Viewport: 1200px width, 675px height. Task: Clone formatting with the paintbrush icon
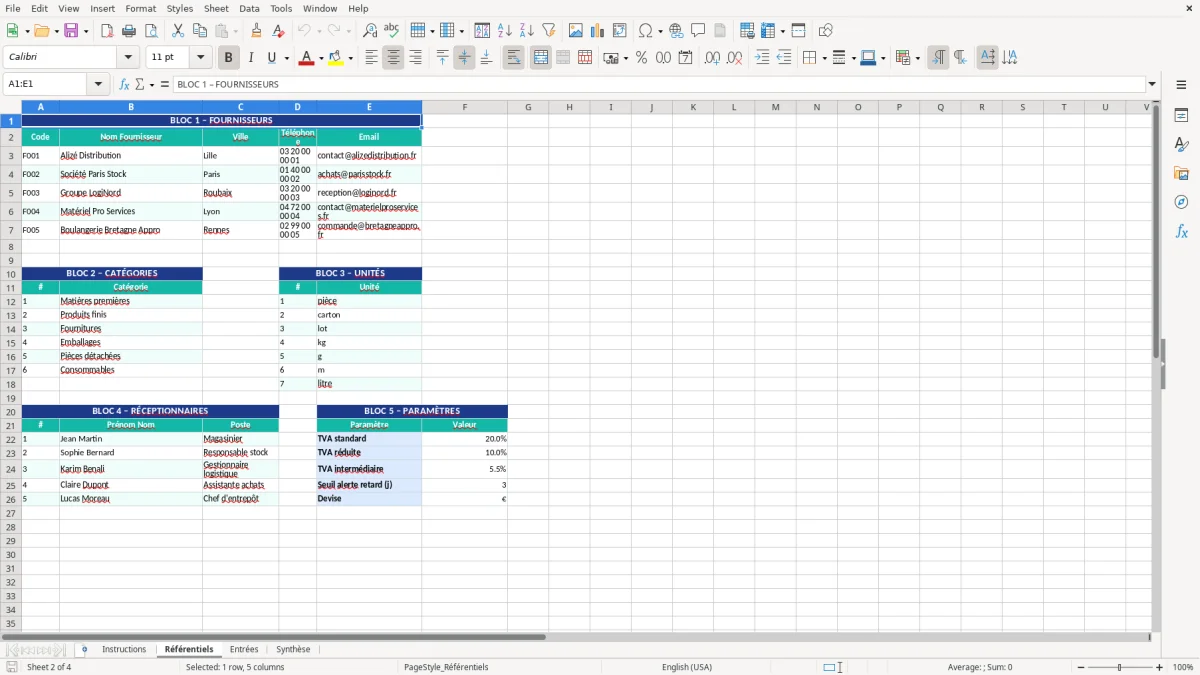[256, 31]
